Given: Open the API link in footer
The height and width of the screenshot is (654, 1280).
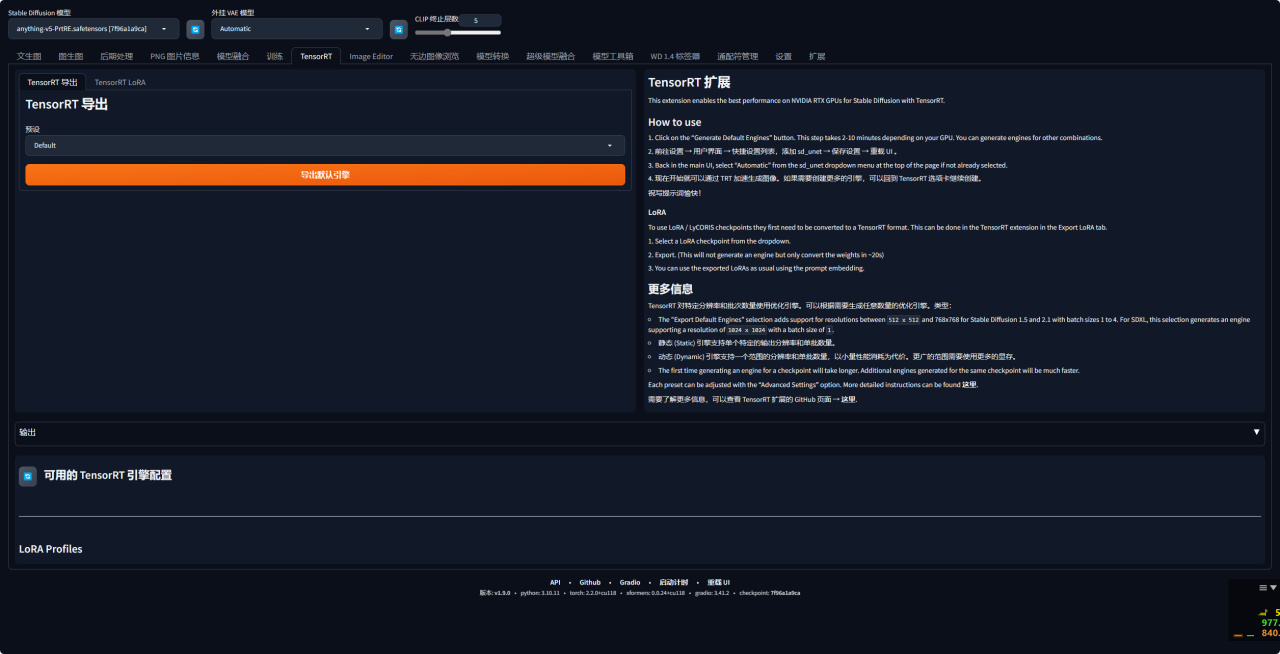Looking at the screenshot, I should [x=555, y=582].
